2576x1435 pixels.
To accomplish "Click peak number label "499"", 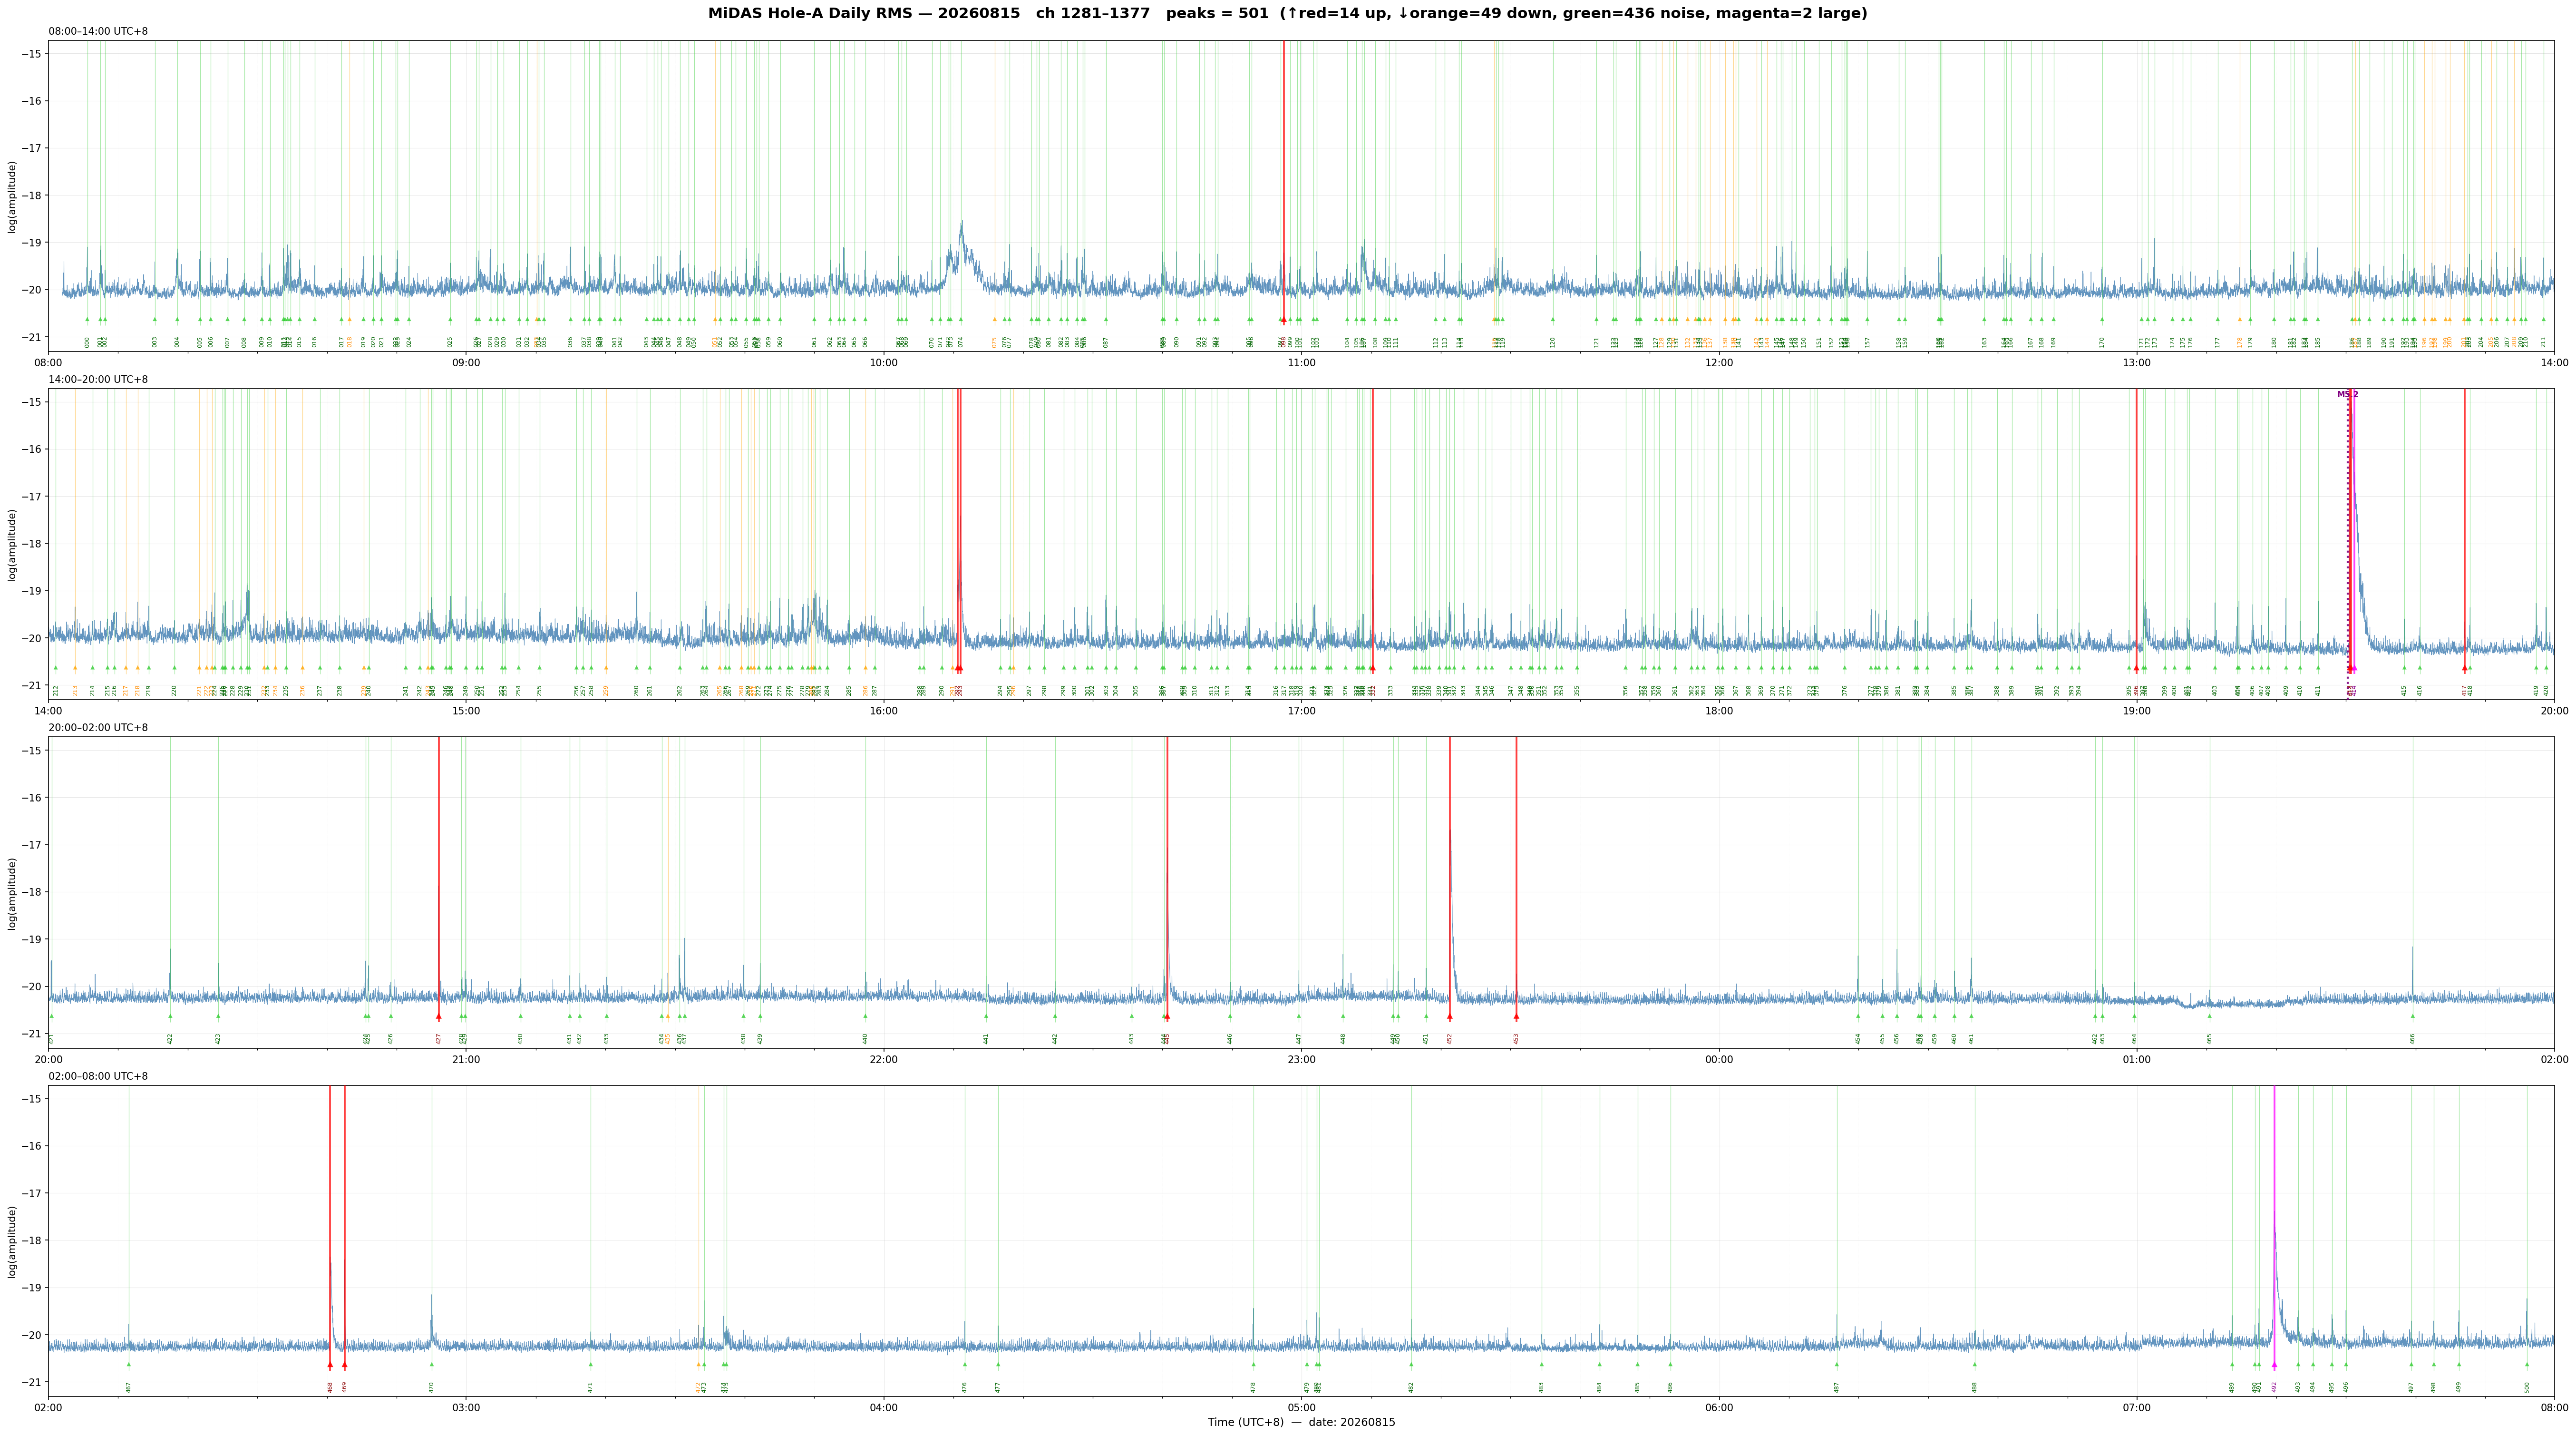I will 2458,1387.
